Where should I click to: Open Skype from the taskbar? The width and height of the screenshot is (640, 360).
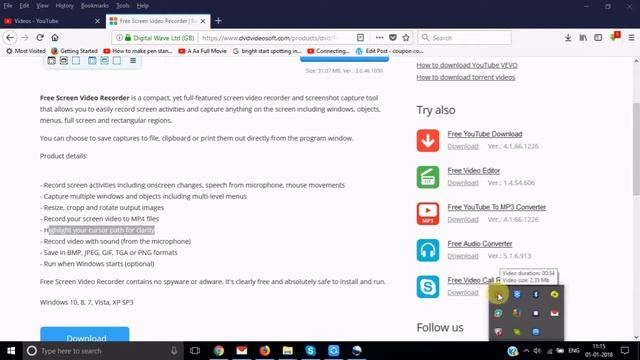pyautogui.click(x=311, y=351)
